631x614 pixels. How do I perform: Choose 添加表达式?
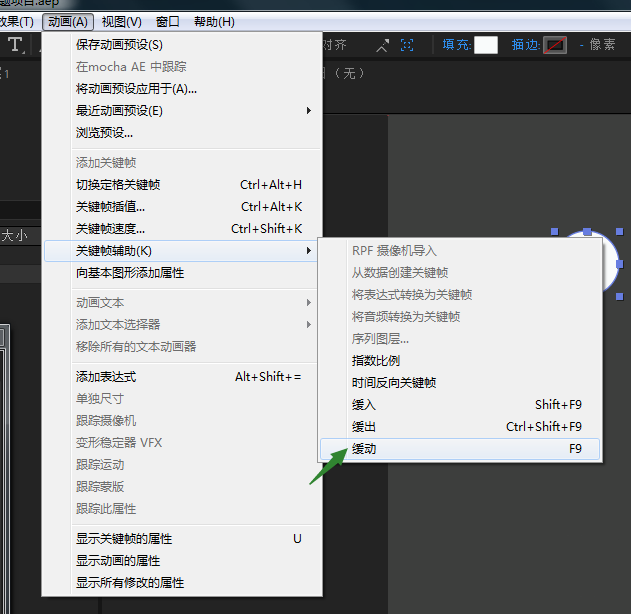[182, 377]
